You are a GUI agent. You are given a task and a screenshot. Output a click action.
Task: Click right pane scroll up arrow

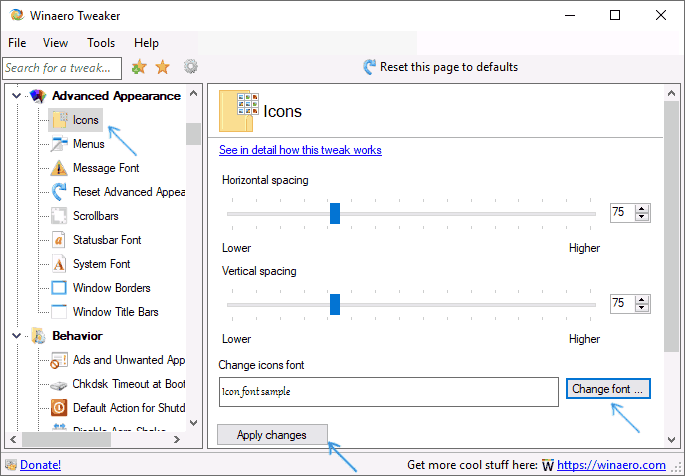[671, 93]
